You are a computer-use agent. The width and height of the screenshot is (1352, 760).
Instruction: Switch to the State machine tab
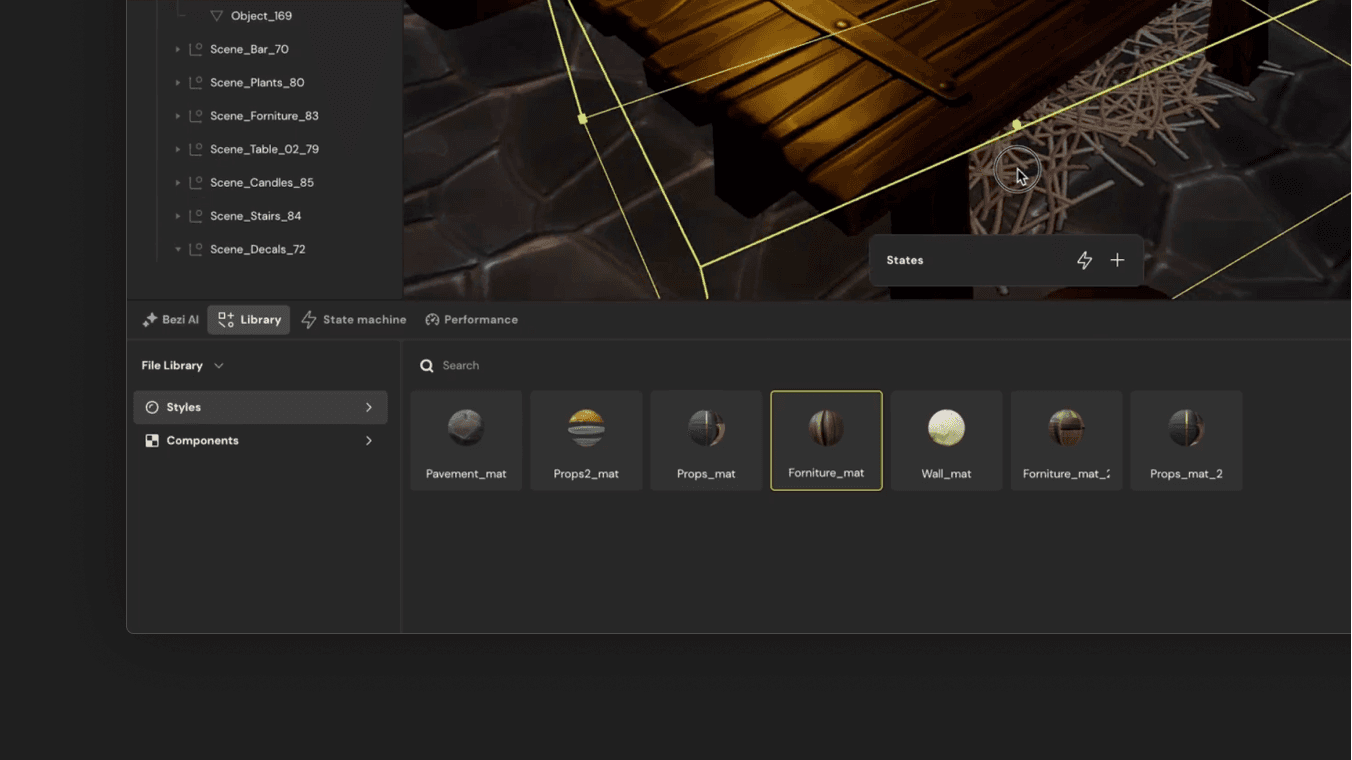coord(354,319)
